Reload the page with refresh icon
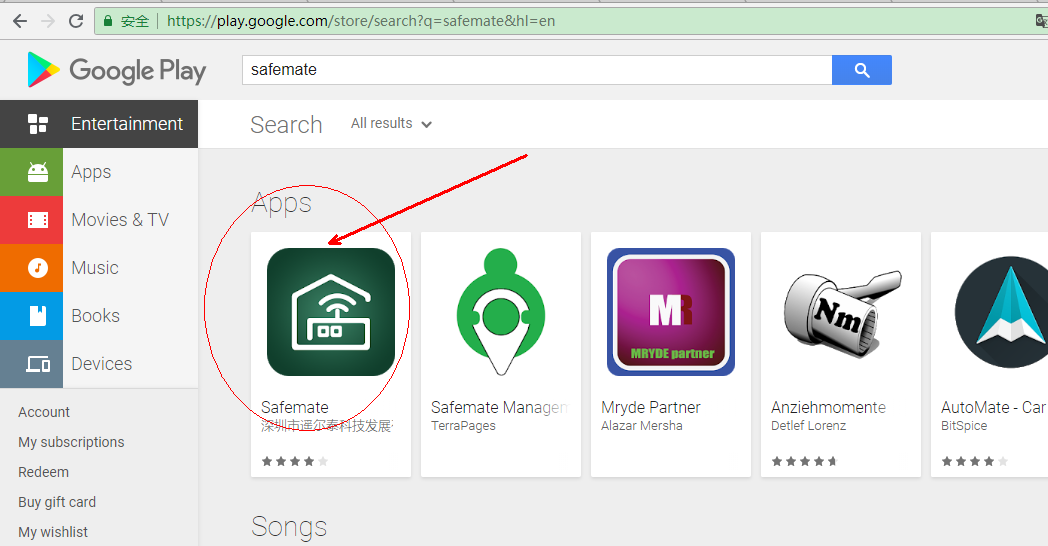Viewport: 1048px width, 546px height. [76, 21]
